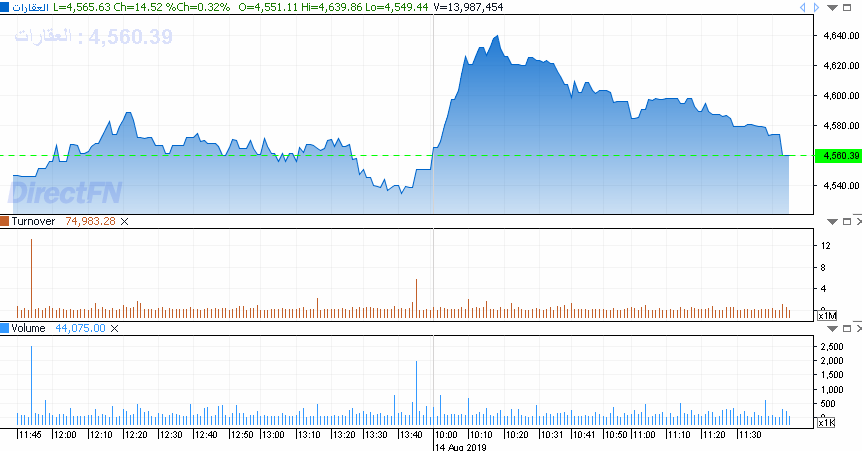Click the x1K scale box on Volume axis
Image resolution: width=862 pixels, height=451 pixels.
click(826, 423)
